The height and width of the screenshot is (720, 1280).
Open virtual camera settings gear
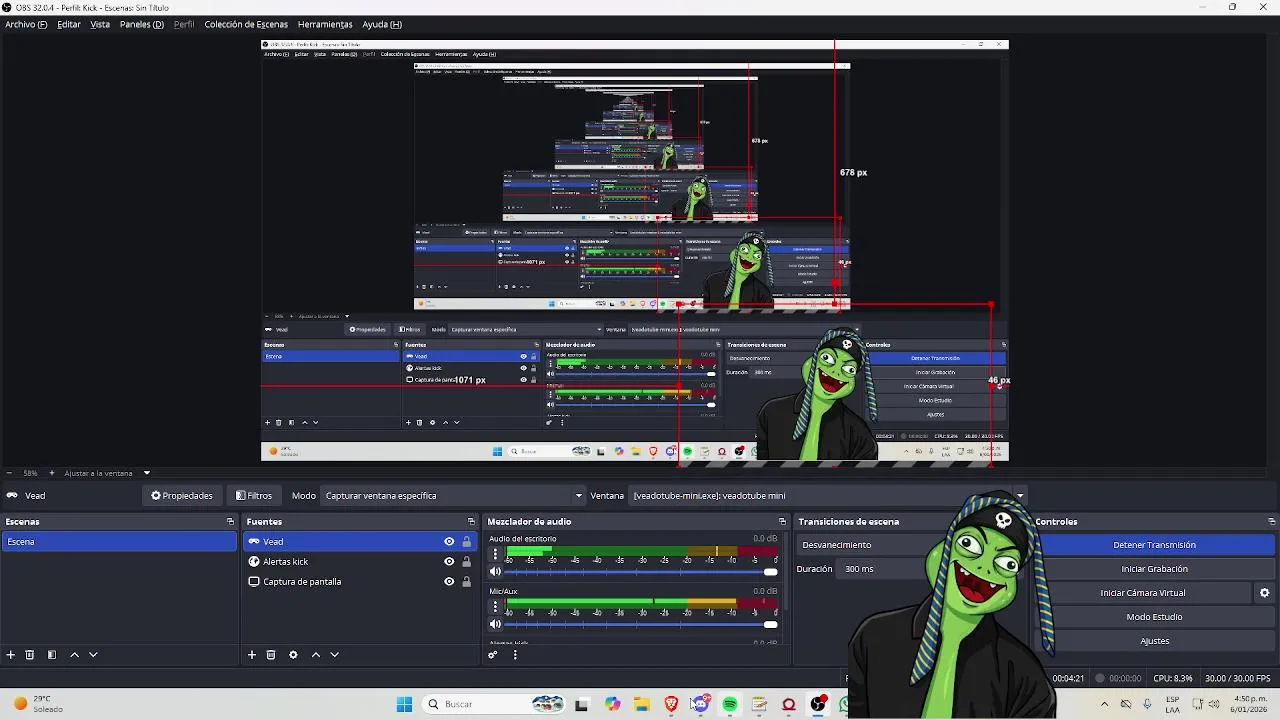pos(1264,593)
